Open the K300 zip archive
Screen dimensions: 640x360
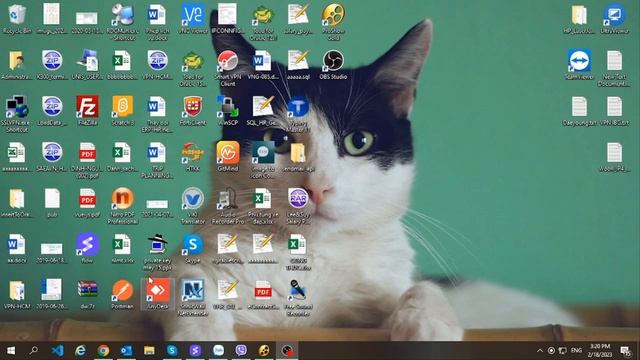point(52,64)
